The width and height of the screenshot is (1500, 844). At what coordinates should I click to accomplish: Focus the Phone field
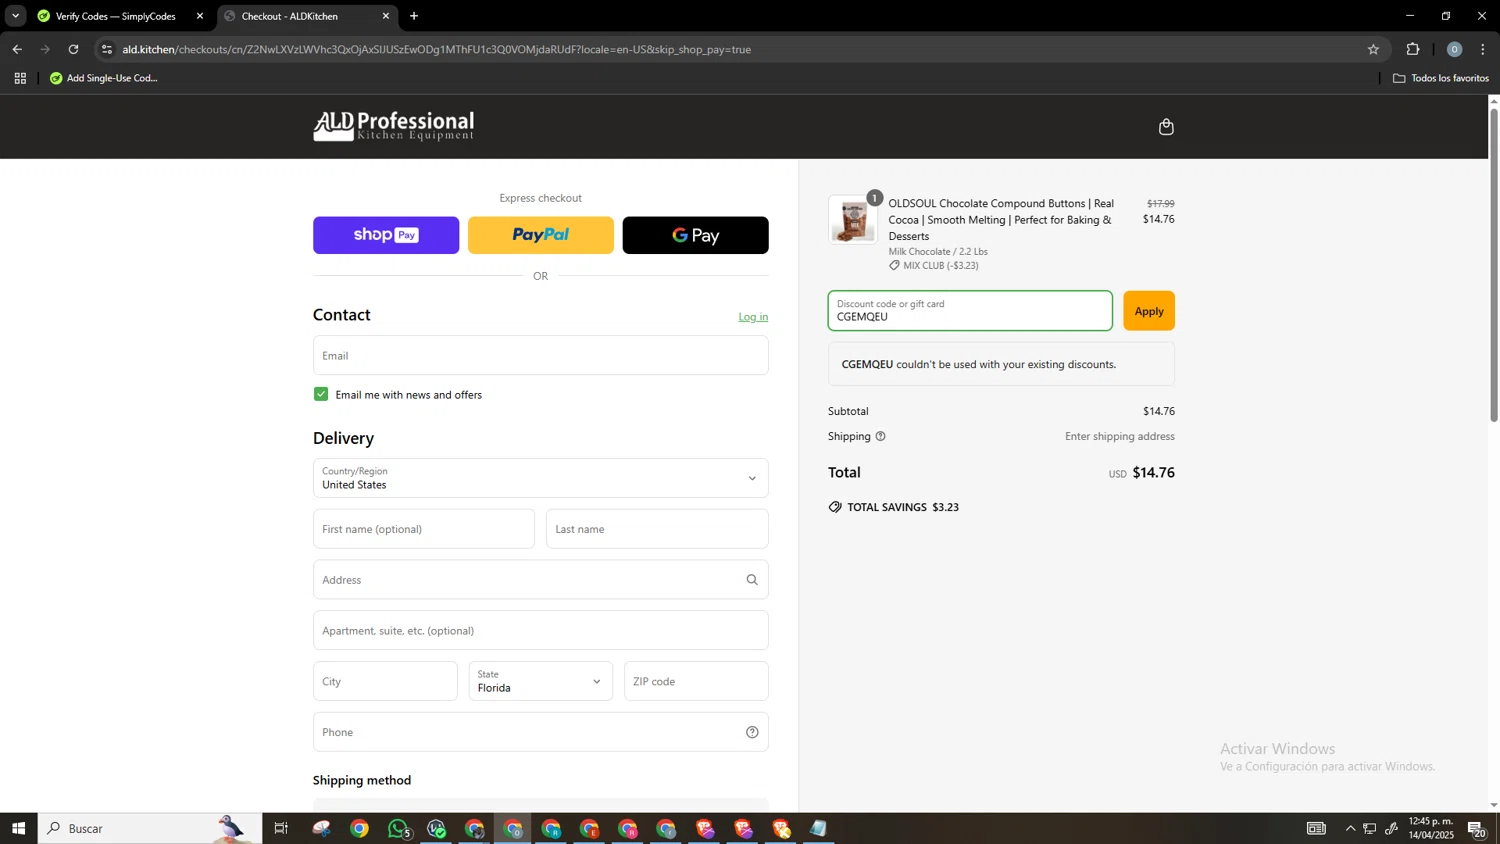click(x=540, y=732)
